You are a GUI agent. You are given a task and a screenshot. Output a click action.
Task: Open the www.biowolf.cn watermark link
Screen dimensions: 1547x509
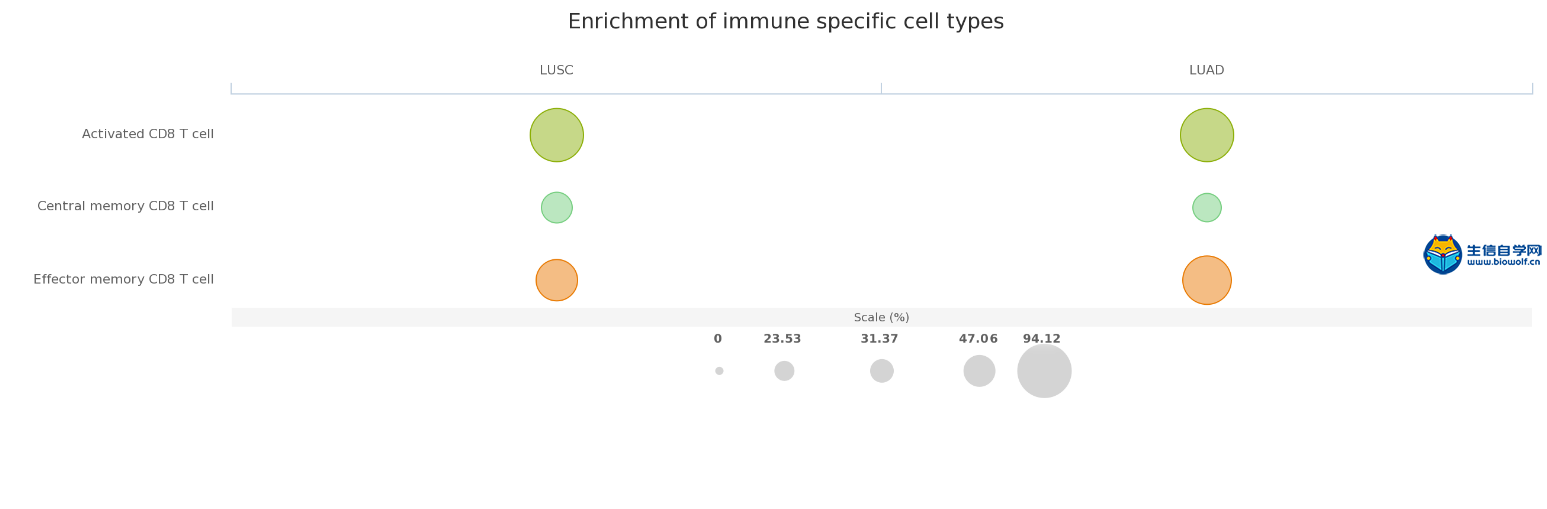tap(1504, 262)
